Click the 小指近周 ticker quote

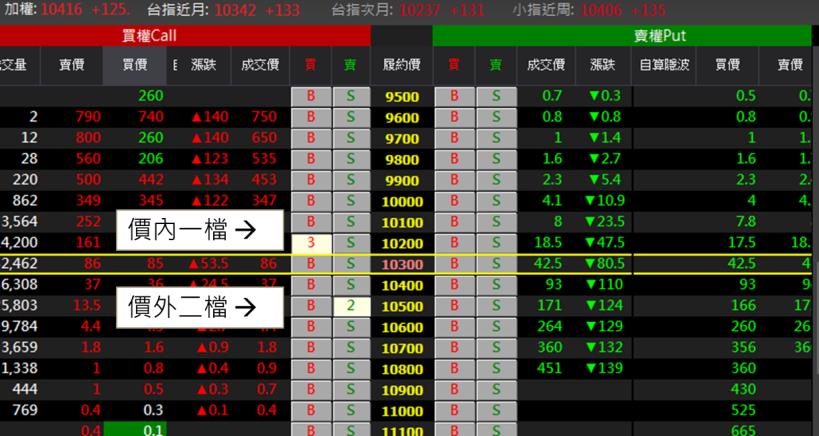(589, 10)
